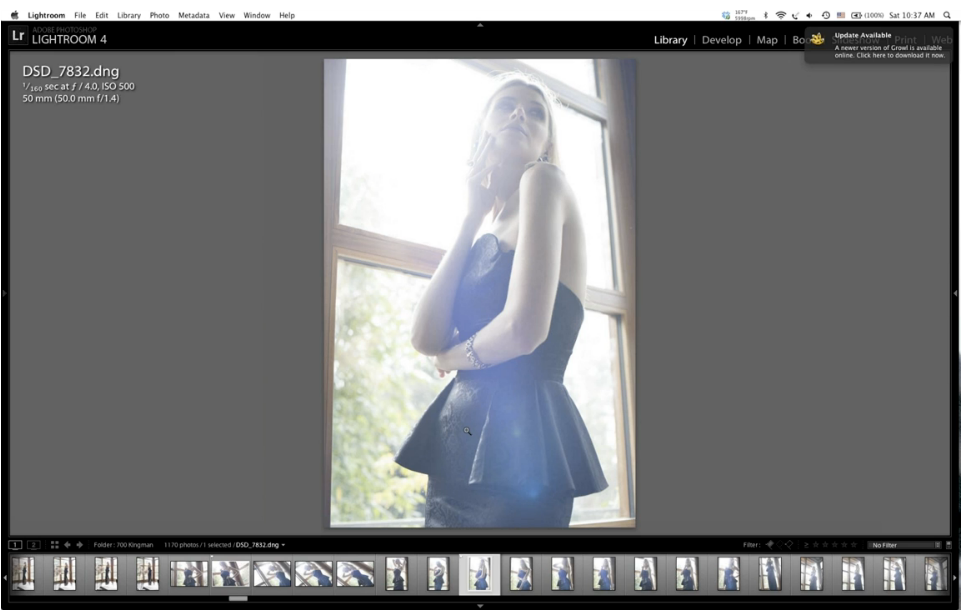Filter by five star rating
The image size is (961, 610).
tap(854, 544)
